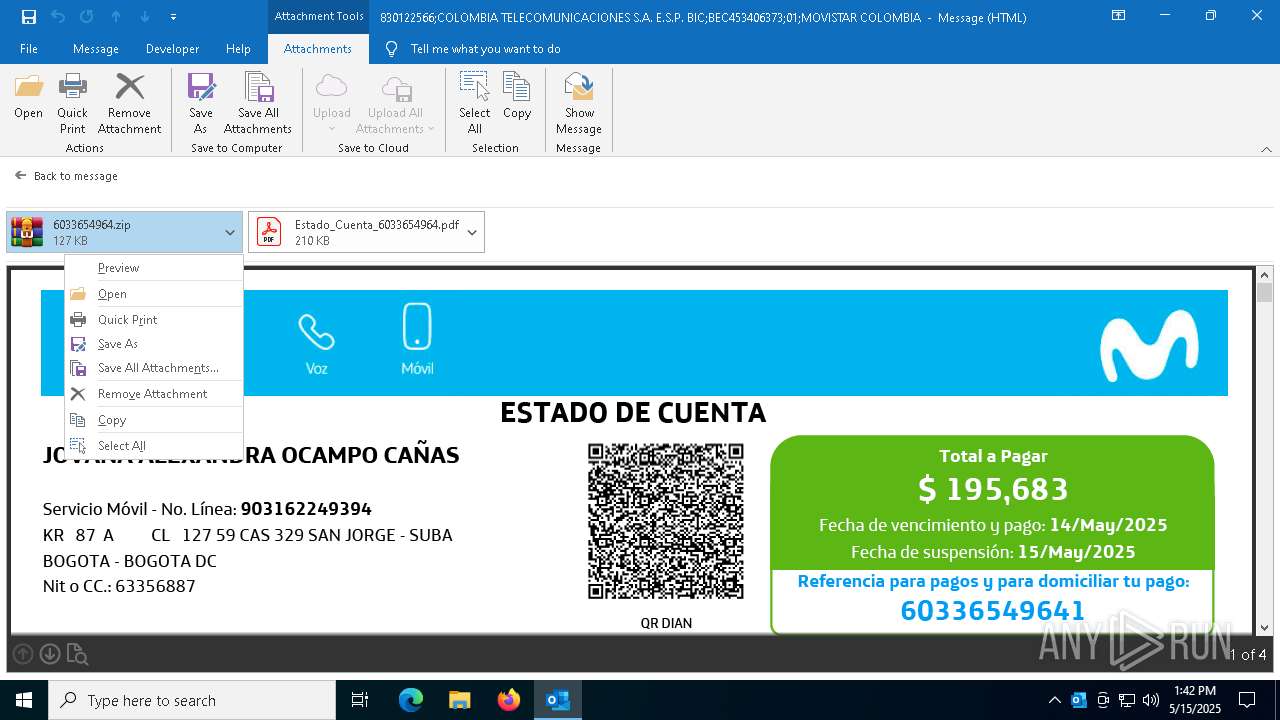Click the Remove Attachment ribbon icon
This screenshot has height=720, width=1280.
[x=129, y=104]
